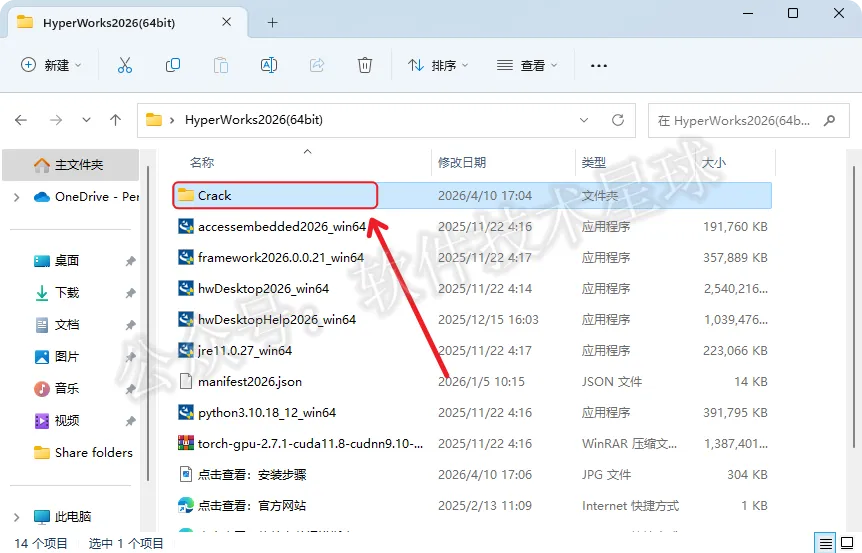Click python3.10.18_12_win64 installer icon
The image size is (862, 553).
pyautogui.click(x=186, y=412)
